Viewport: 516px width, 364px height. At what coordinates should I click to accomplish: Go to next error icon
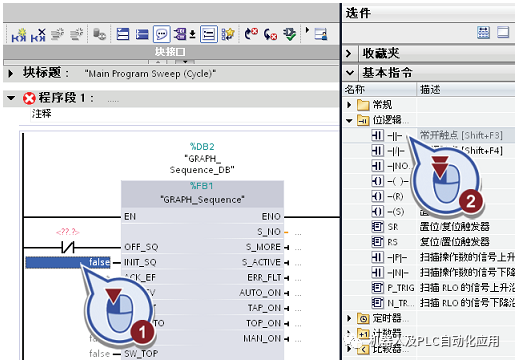270,34
